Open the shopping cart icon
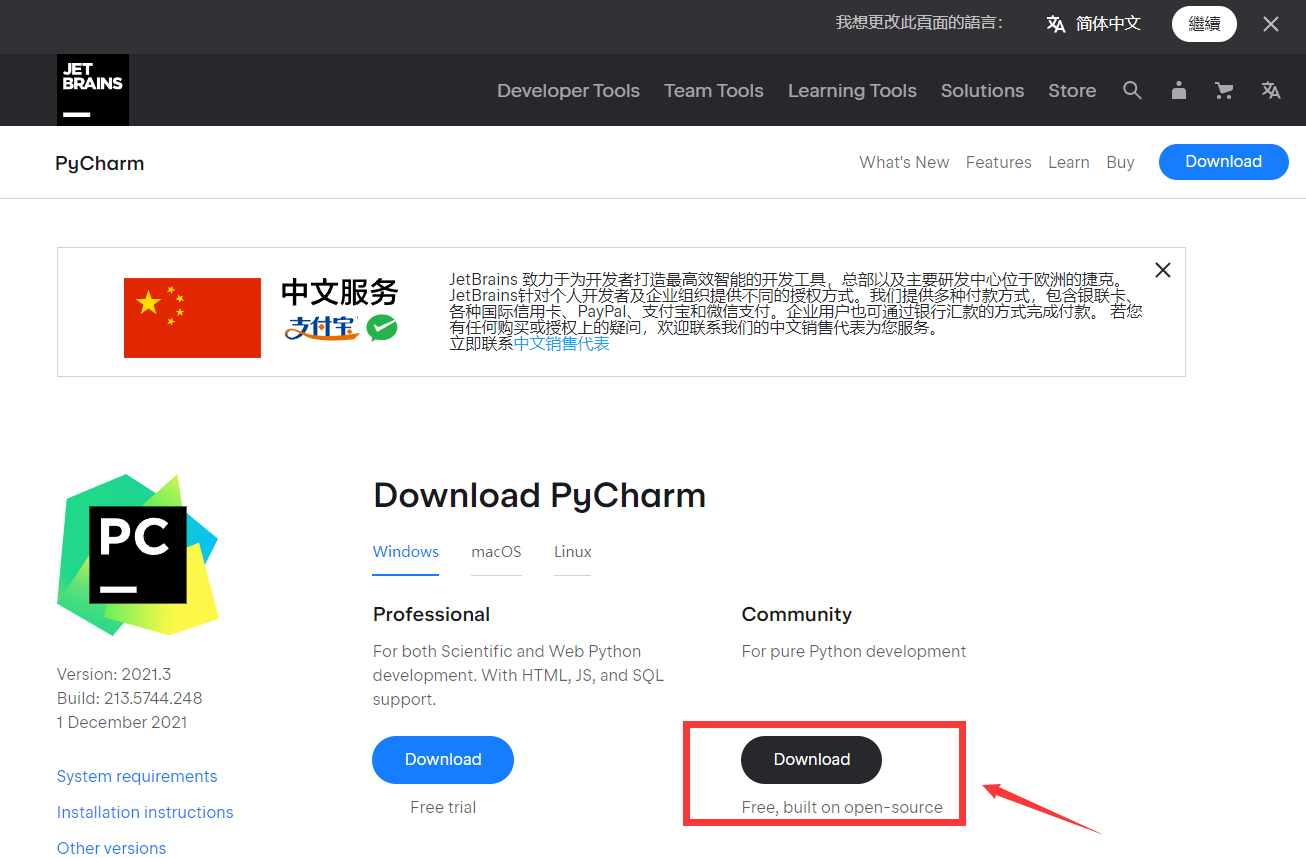Image resolution: width=1306 pixels, height=858 pixels. point(1224,90)
